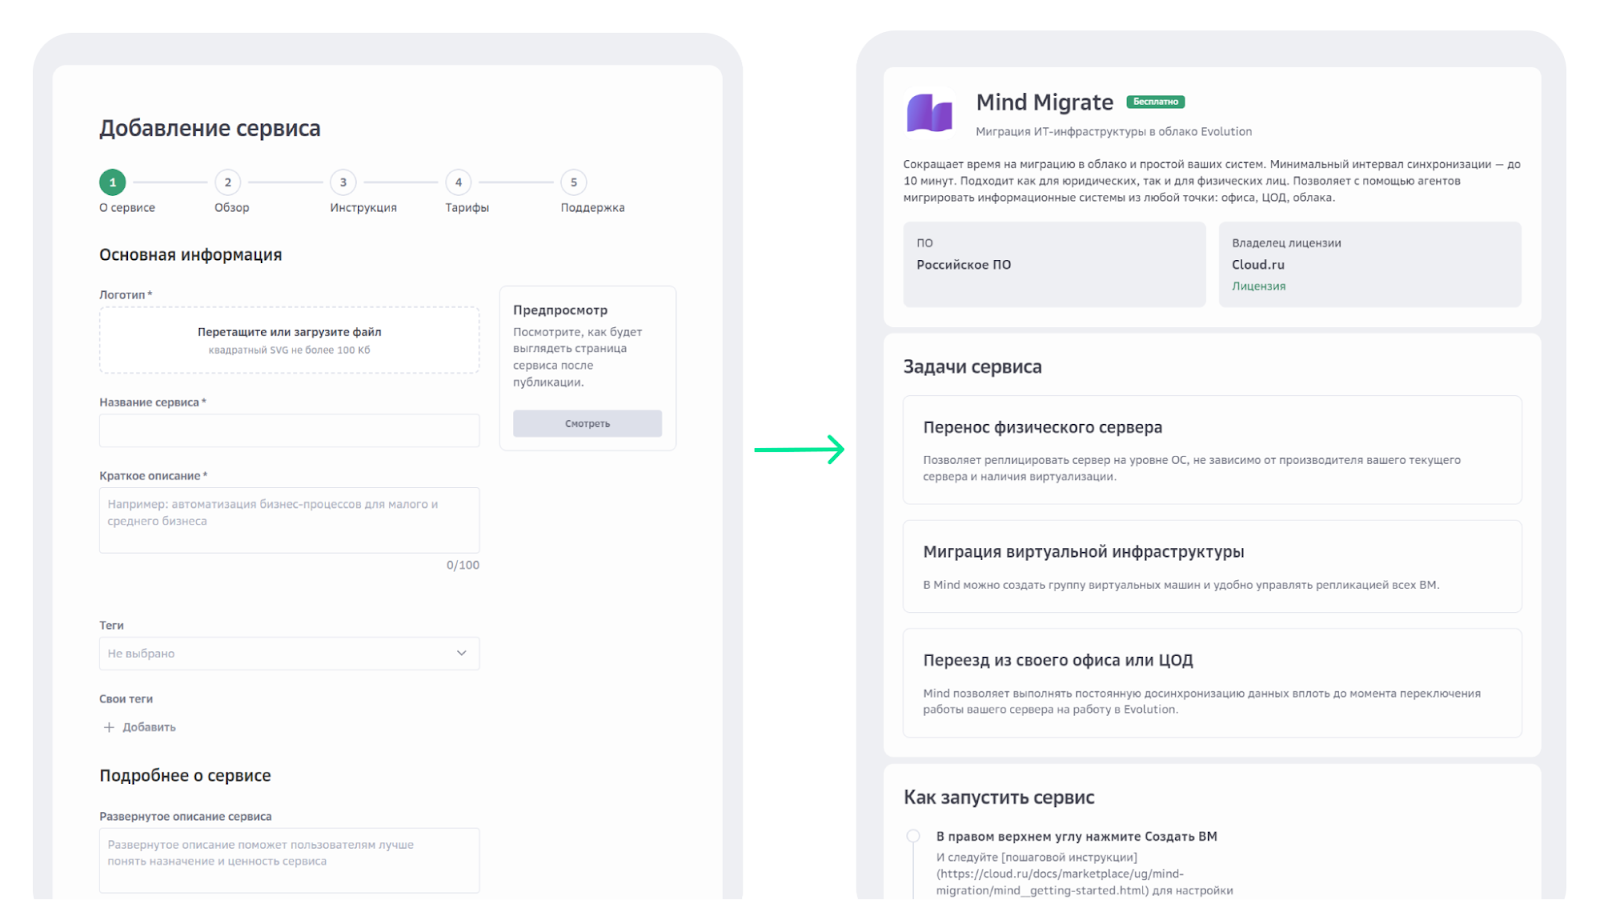Click the "Развернутое описание сервиса" text area
1600x900 pixels.
click(289, 860)
